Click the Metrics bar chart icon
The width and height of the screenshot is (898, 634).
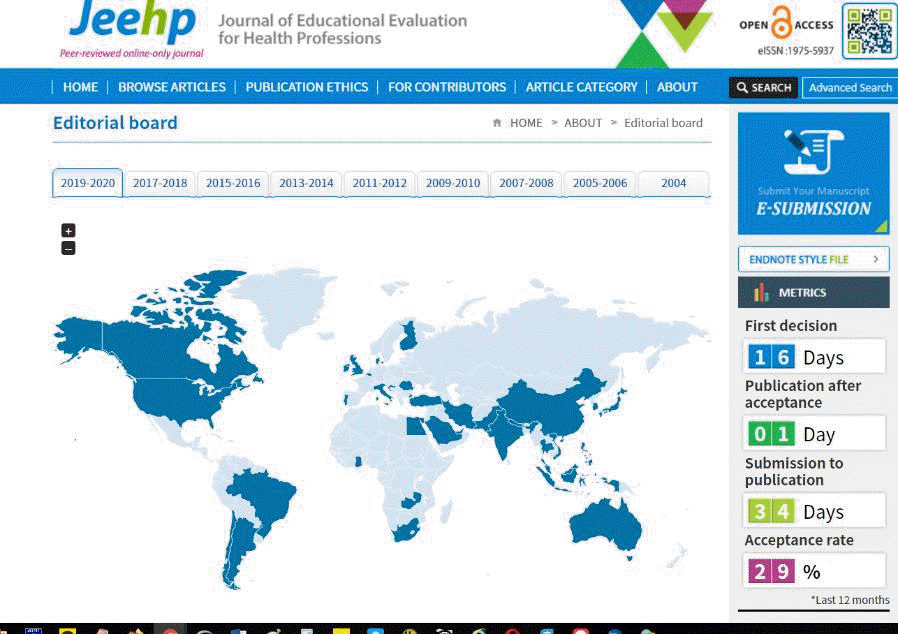tap(761, 293)
